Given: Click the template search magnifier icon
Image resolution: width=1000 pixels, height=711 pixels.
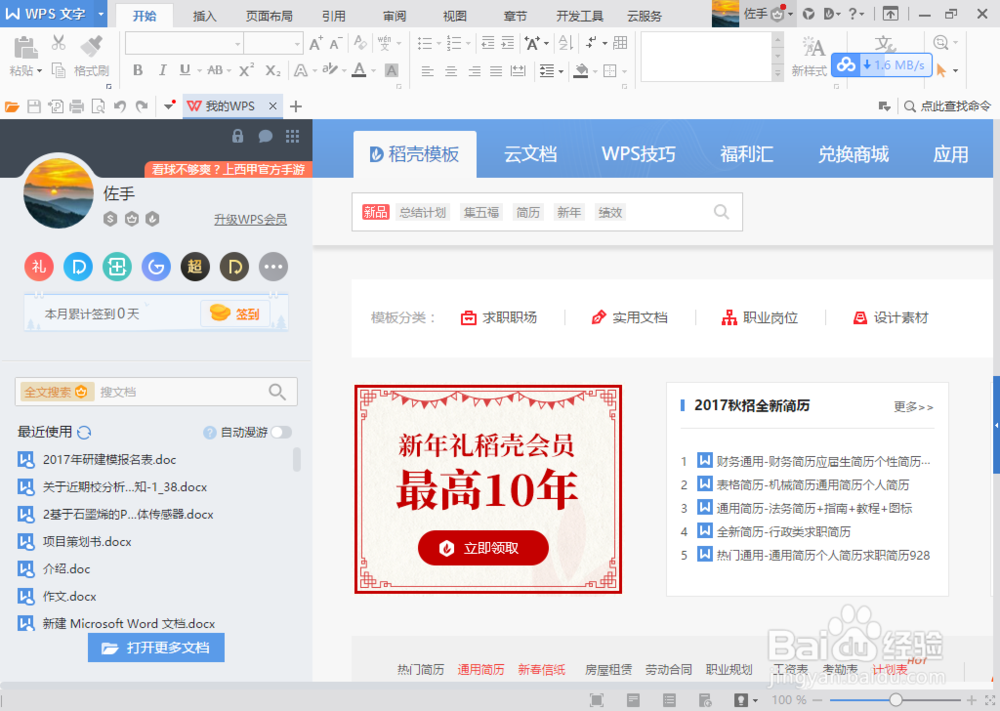Looking at the screenshot, I should click(x=721, y=212).
